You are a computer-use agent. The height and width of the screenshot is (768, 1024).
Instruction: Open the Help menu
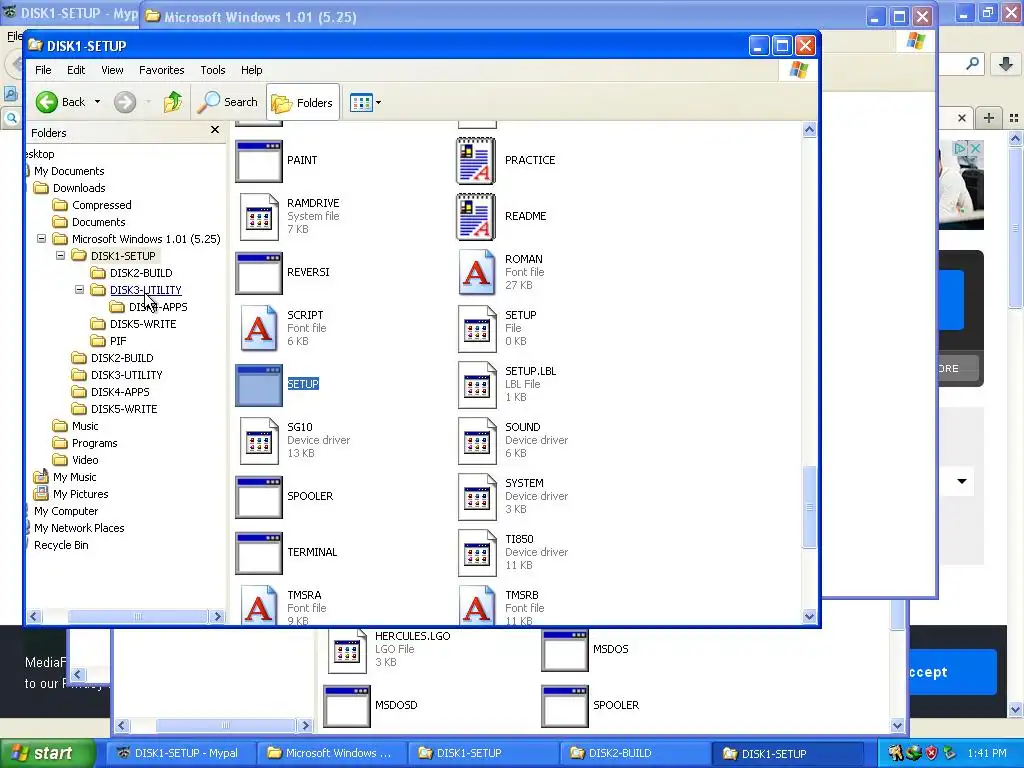pos(251,70)
